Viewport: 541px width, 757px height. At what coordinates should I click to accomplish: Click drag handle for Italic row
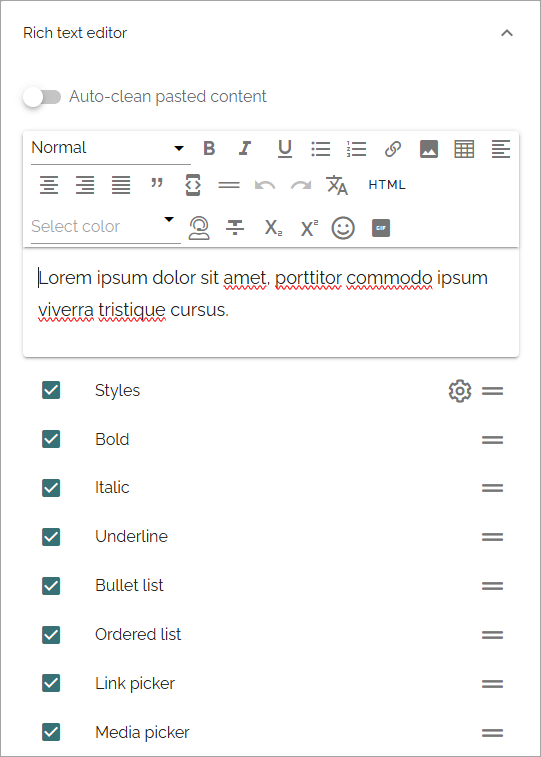point(492,488)
